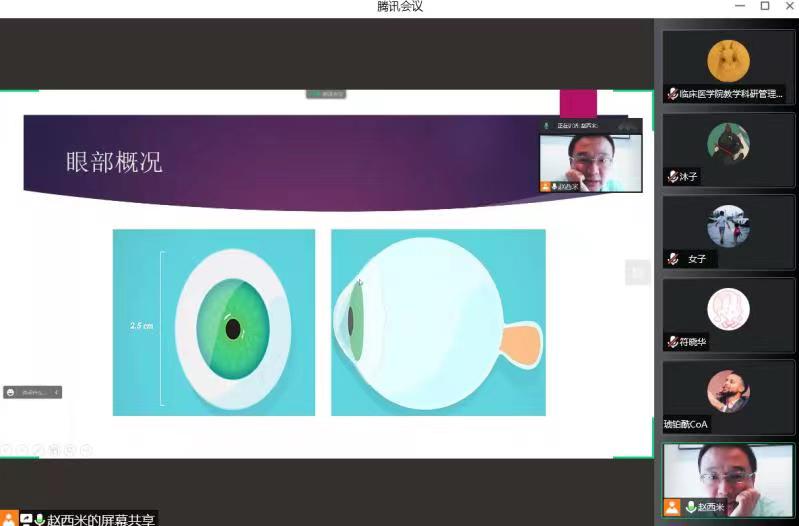Click the orange host icon on 赵西米's sidebar tile
This screenshot has height=526, width=799.
tap(673, 507)
